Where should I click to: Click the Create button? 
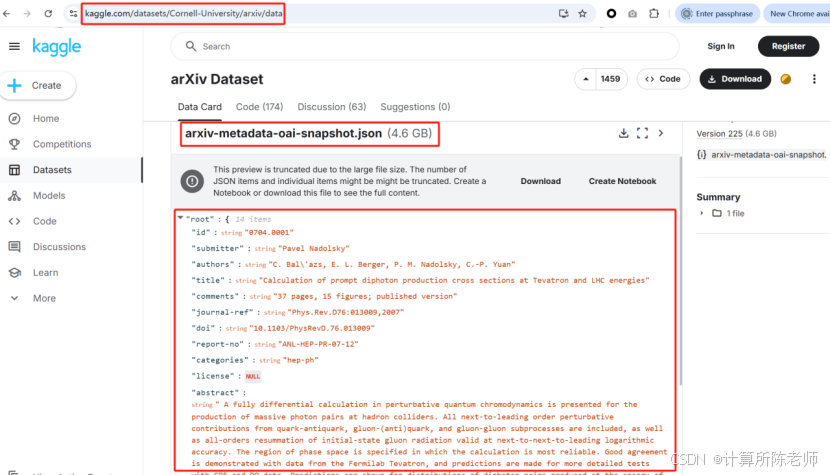38,85
